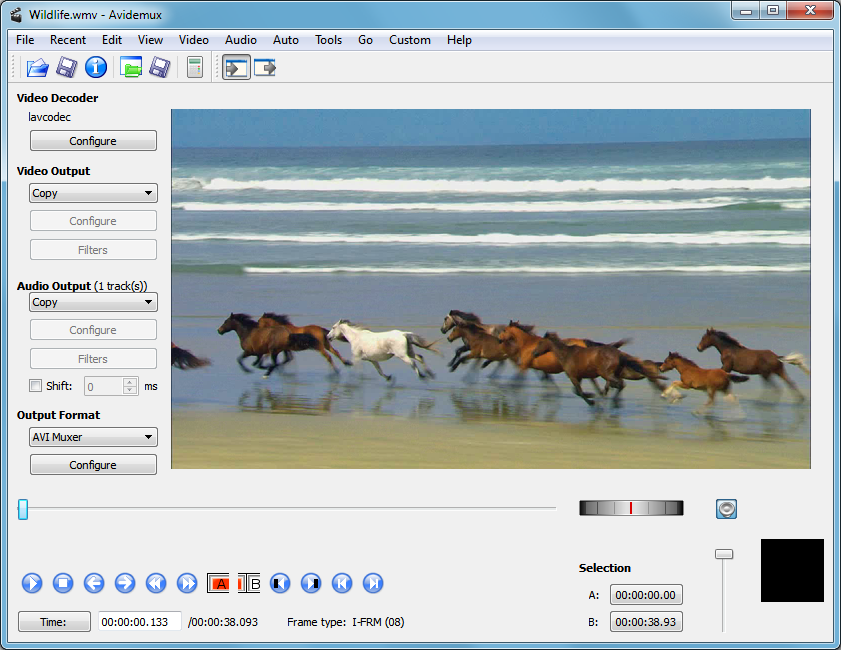This screenshot has height=650, width=841.
Task: Click the Time: button
Action: pyautogui.click(x=54, y=622)
